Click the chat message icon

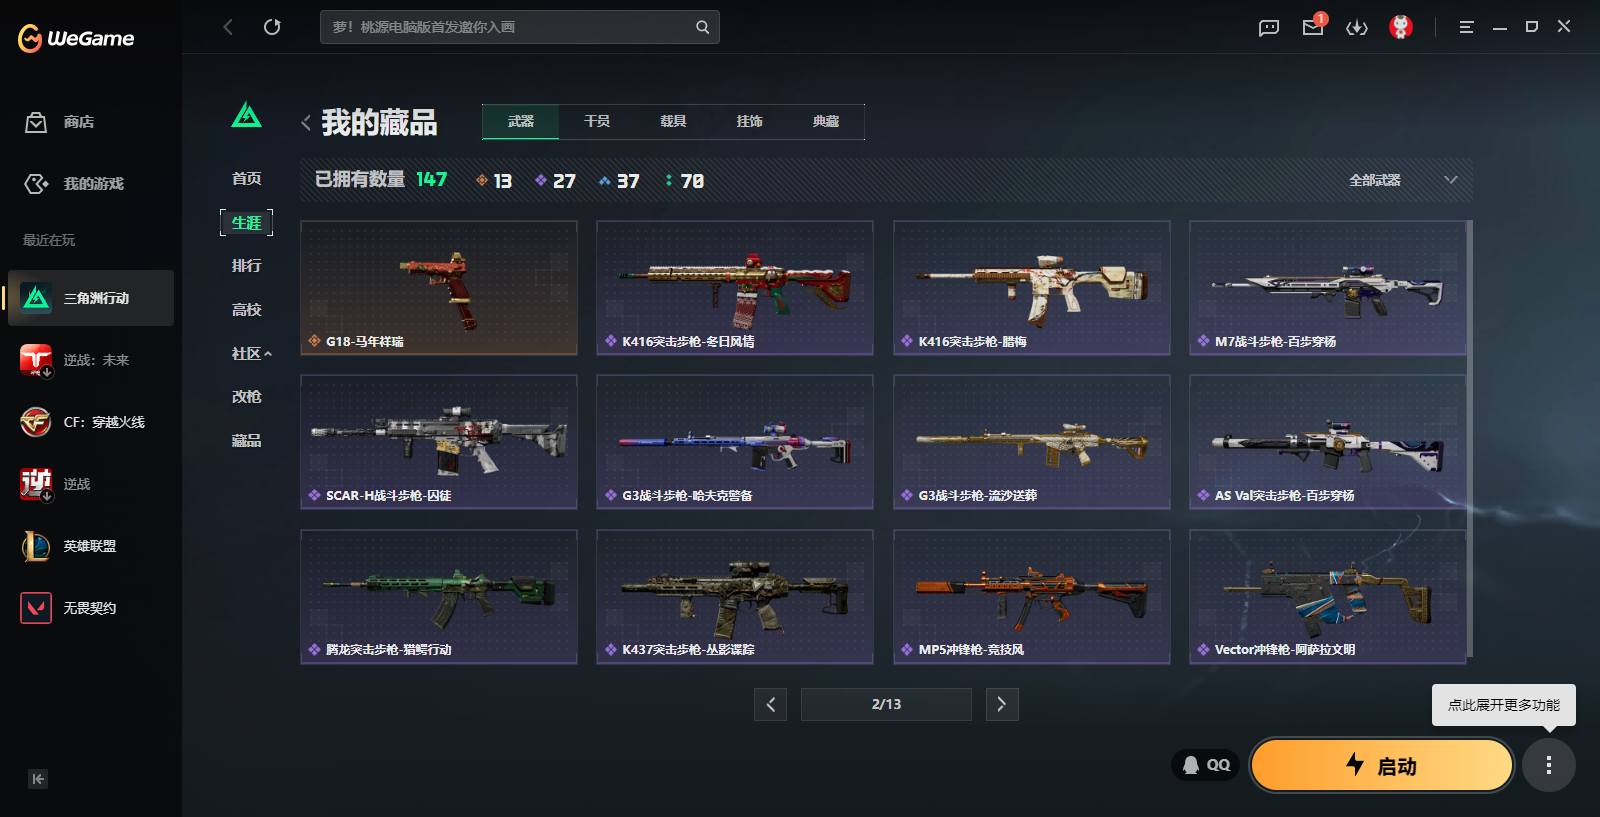(x=1269, y=27)
